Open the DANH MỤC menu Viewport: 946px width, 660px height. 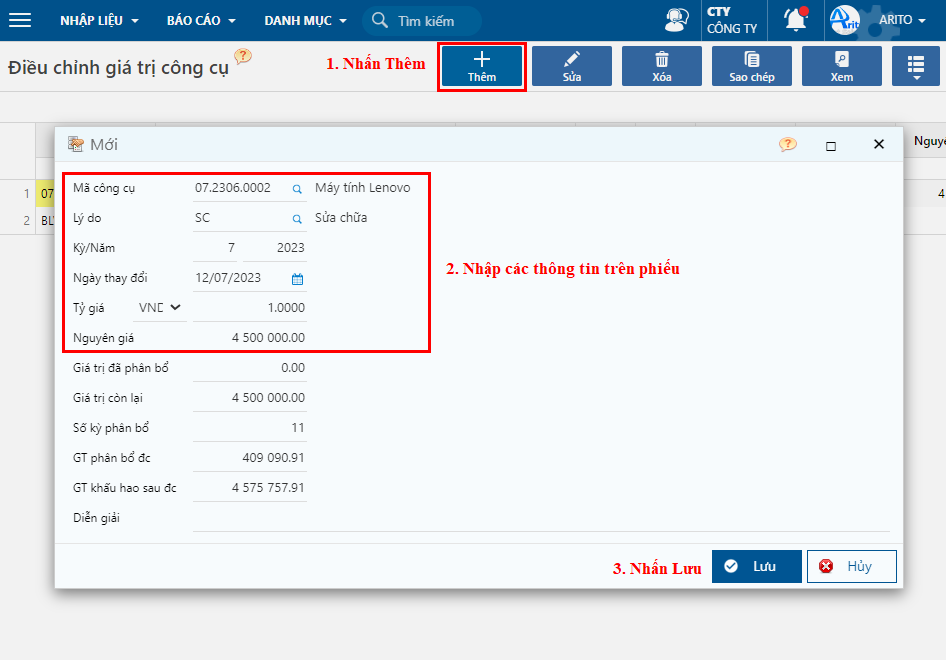[305, 20]
